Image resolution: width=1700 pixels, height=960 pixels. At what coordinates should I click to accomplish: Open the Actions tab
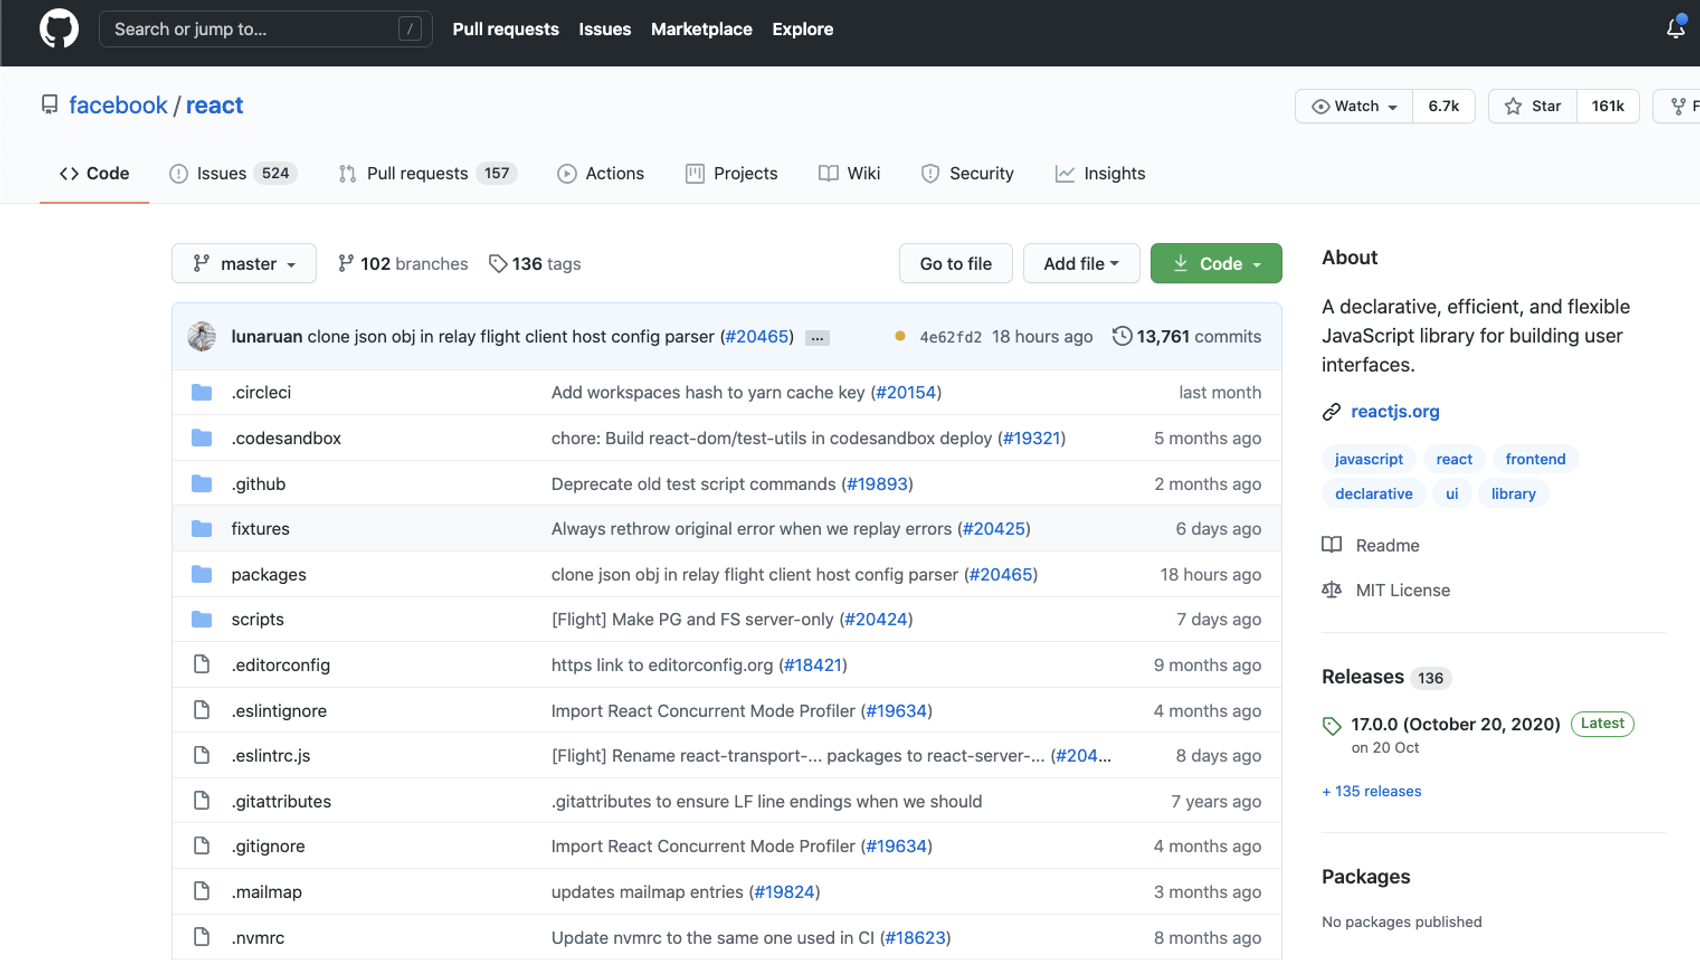(x=601, y=173)
